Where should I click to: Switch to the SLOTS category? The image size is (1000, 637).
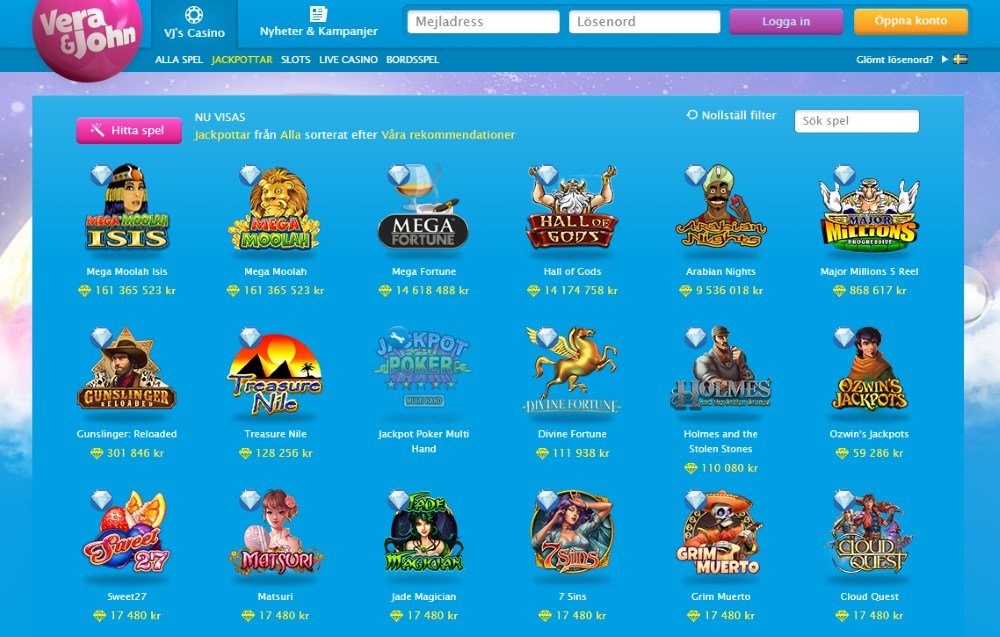(x=296, y=59)
